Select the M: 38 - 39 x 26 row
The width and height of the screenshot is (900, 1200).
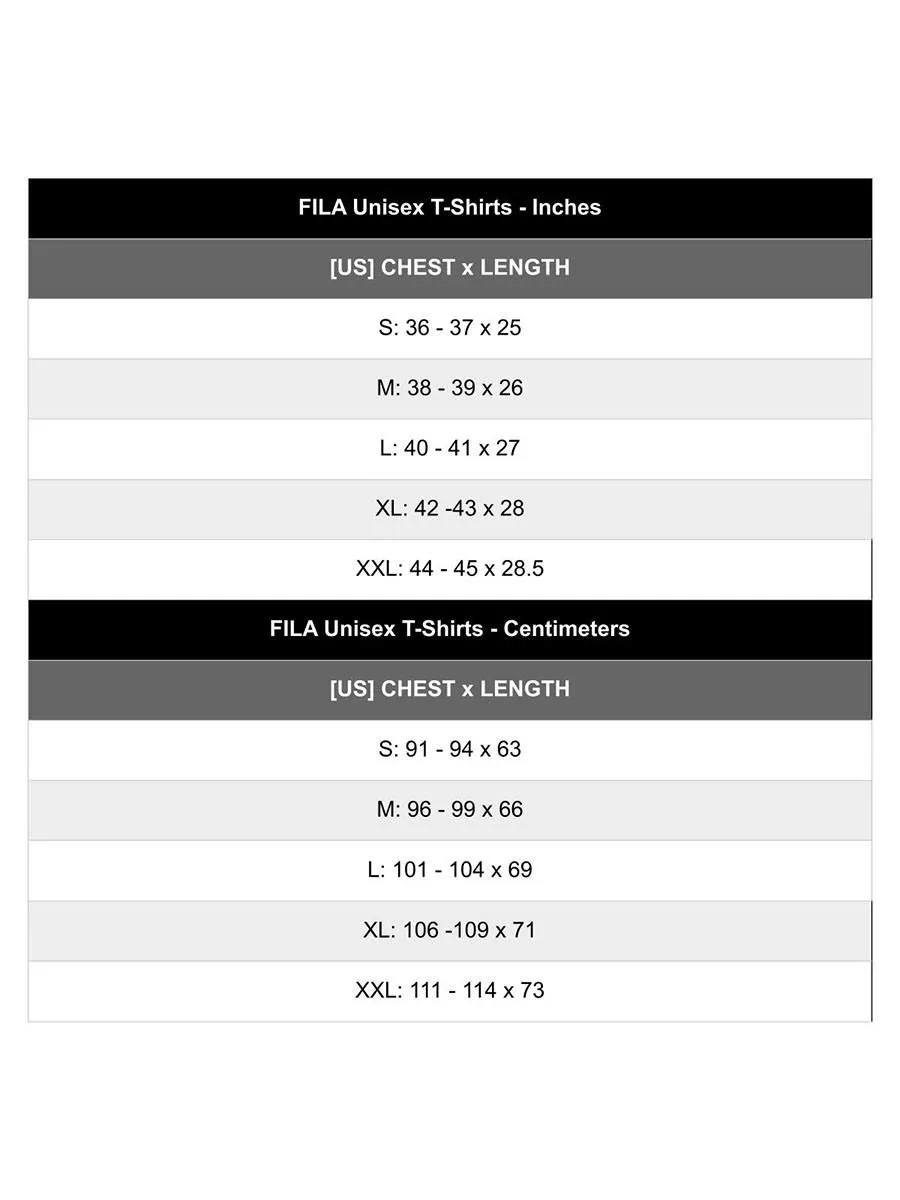pos(449,388)
